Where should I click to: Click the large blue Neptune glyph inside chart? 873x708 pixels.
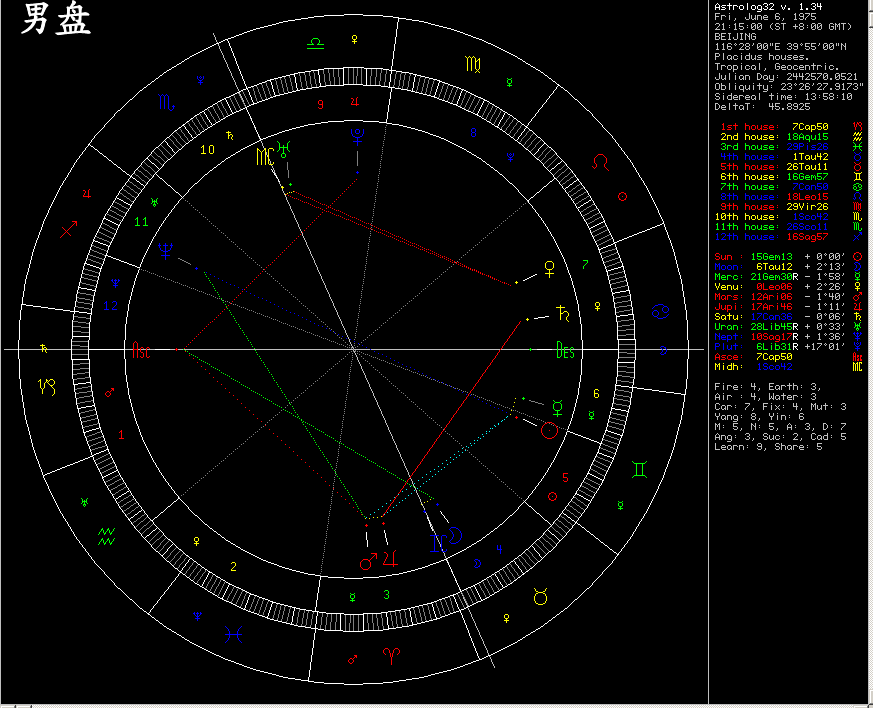(165, 250)
